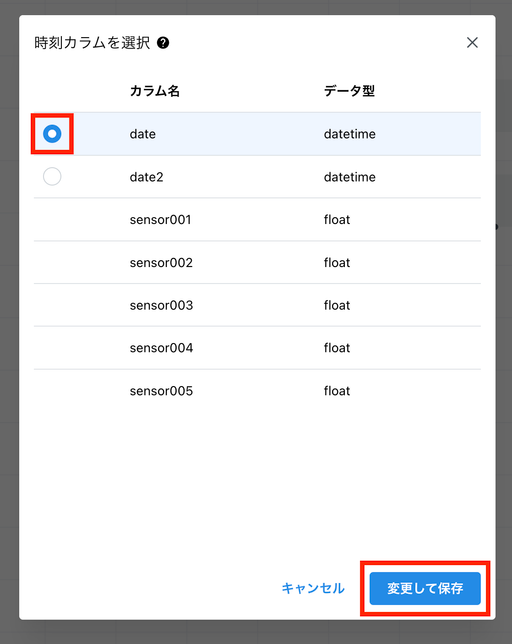Click the データ型 column header

click(349, 91)
